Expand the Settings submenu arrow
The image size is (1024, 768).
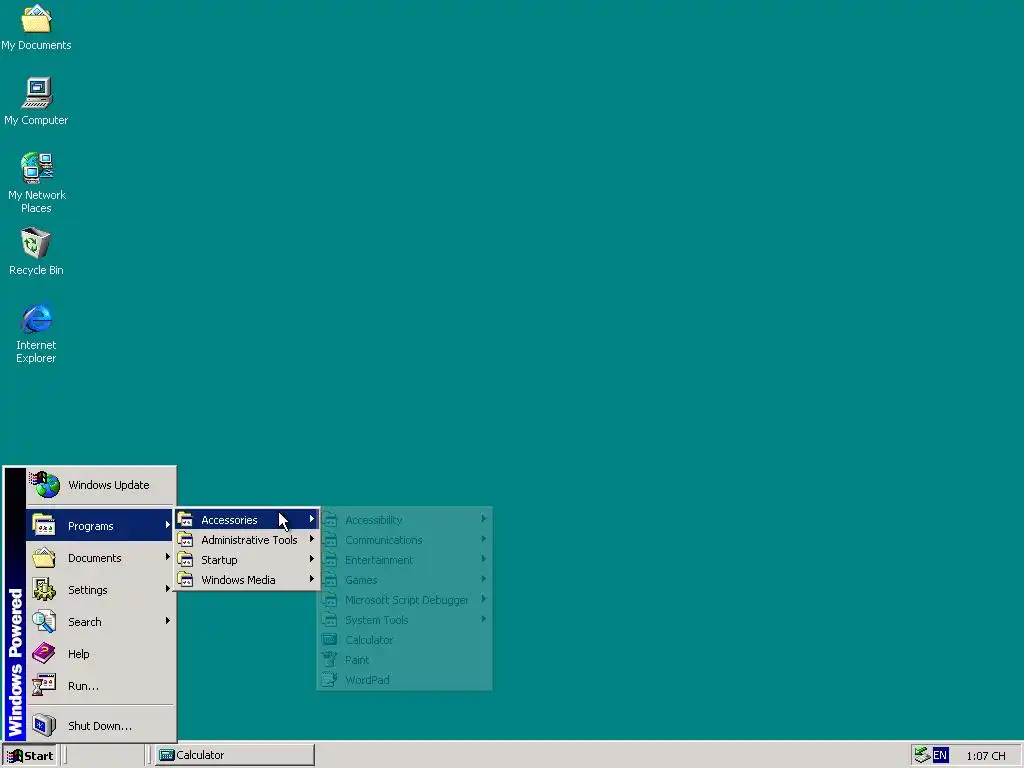pyautogui.click(x=167, y=588)
